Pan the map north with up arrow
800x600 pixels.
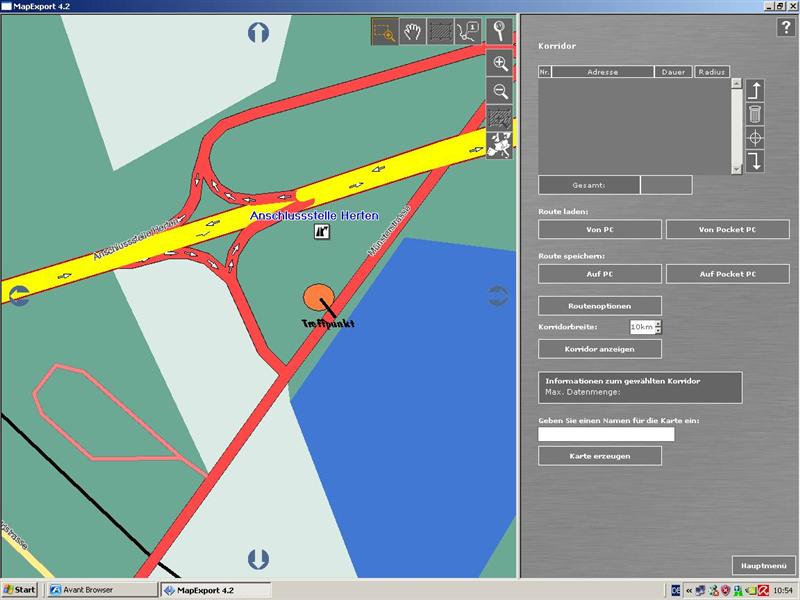tap(258, 32)
